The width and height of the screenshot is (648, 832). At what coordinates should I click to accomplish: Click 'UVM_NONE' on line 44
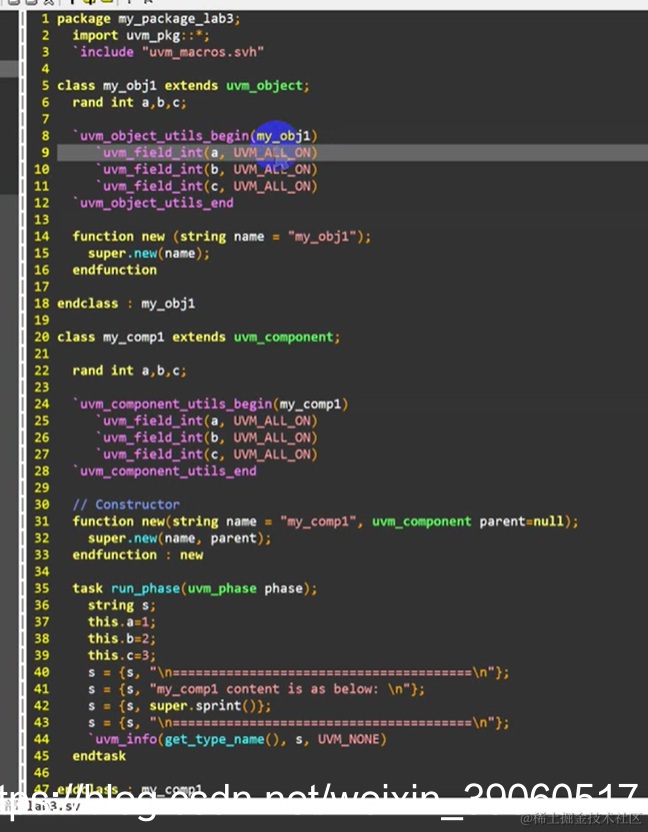click(x=348, y=740)
